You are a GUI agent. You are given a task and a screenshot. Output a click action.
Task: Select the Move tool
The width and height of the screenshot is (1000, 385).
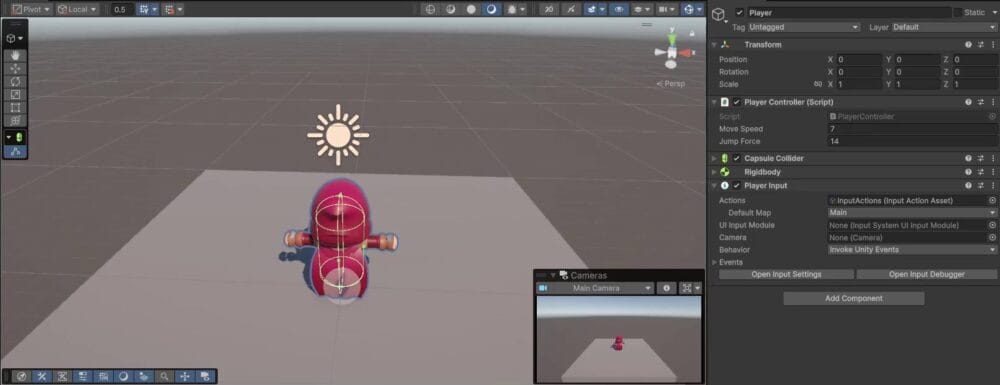point(15,69)
